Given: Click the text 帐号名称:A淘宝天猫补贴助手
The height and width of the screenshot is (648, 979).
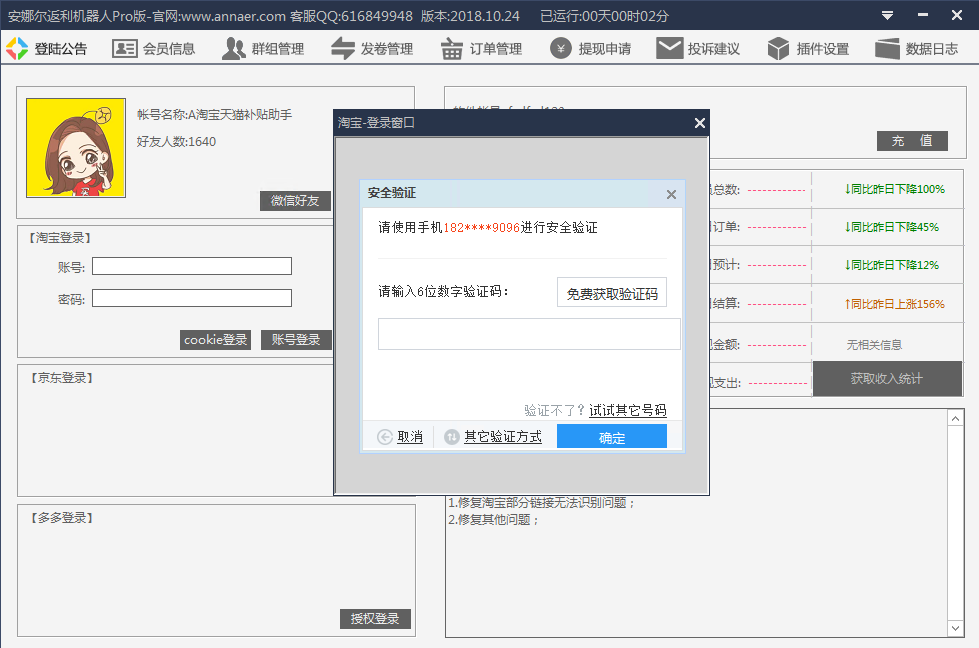Looking at the screenshot, I should [214, 114].
